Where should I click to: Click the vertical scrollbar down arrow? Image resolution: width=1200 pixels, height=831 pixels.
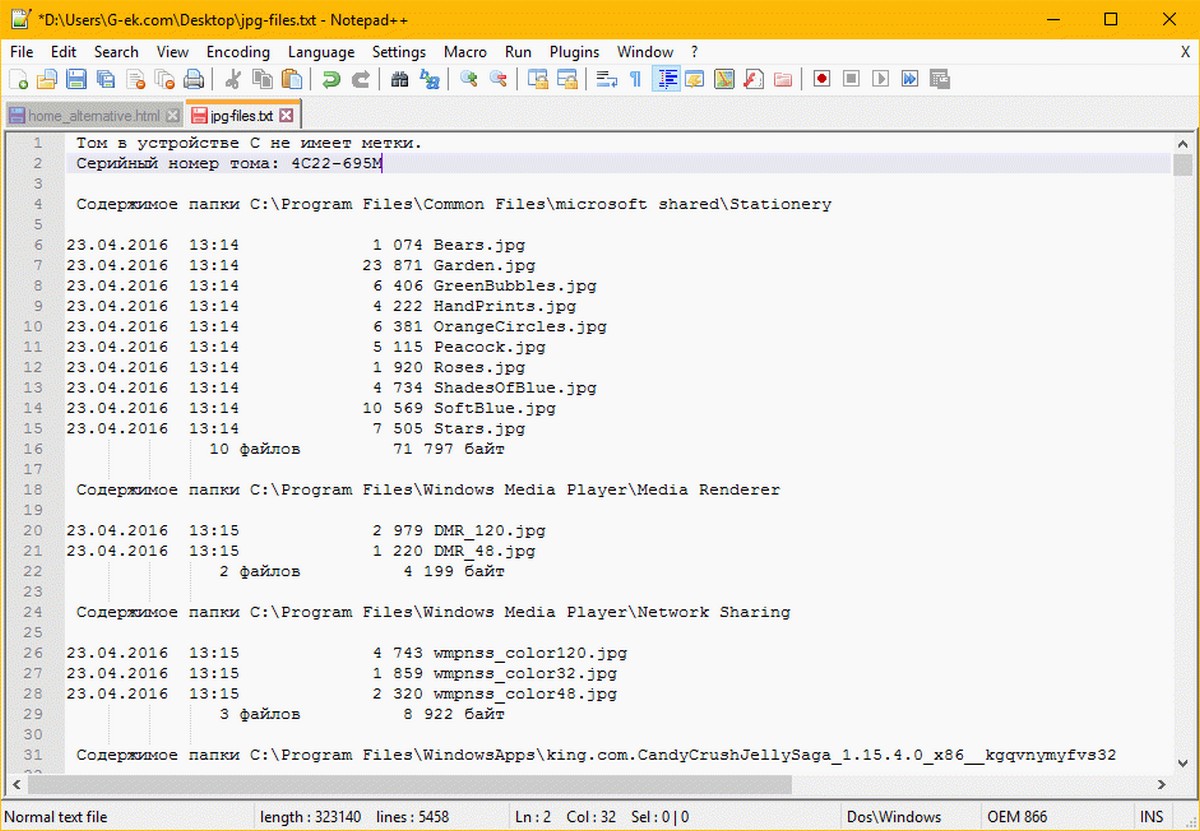[1183, 762]
